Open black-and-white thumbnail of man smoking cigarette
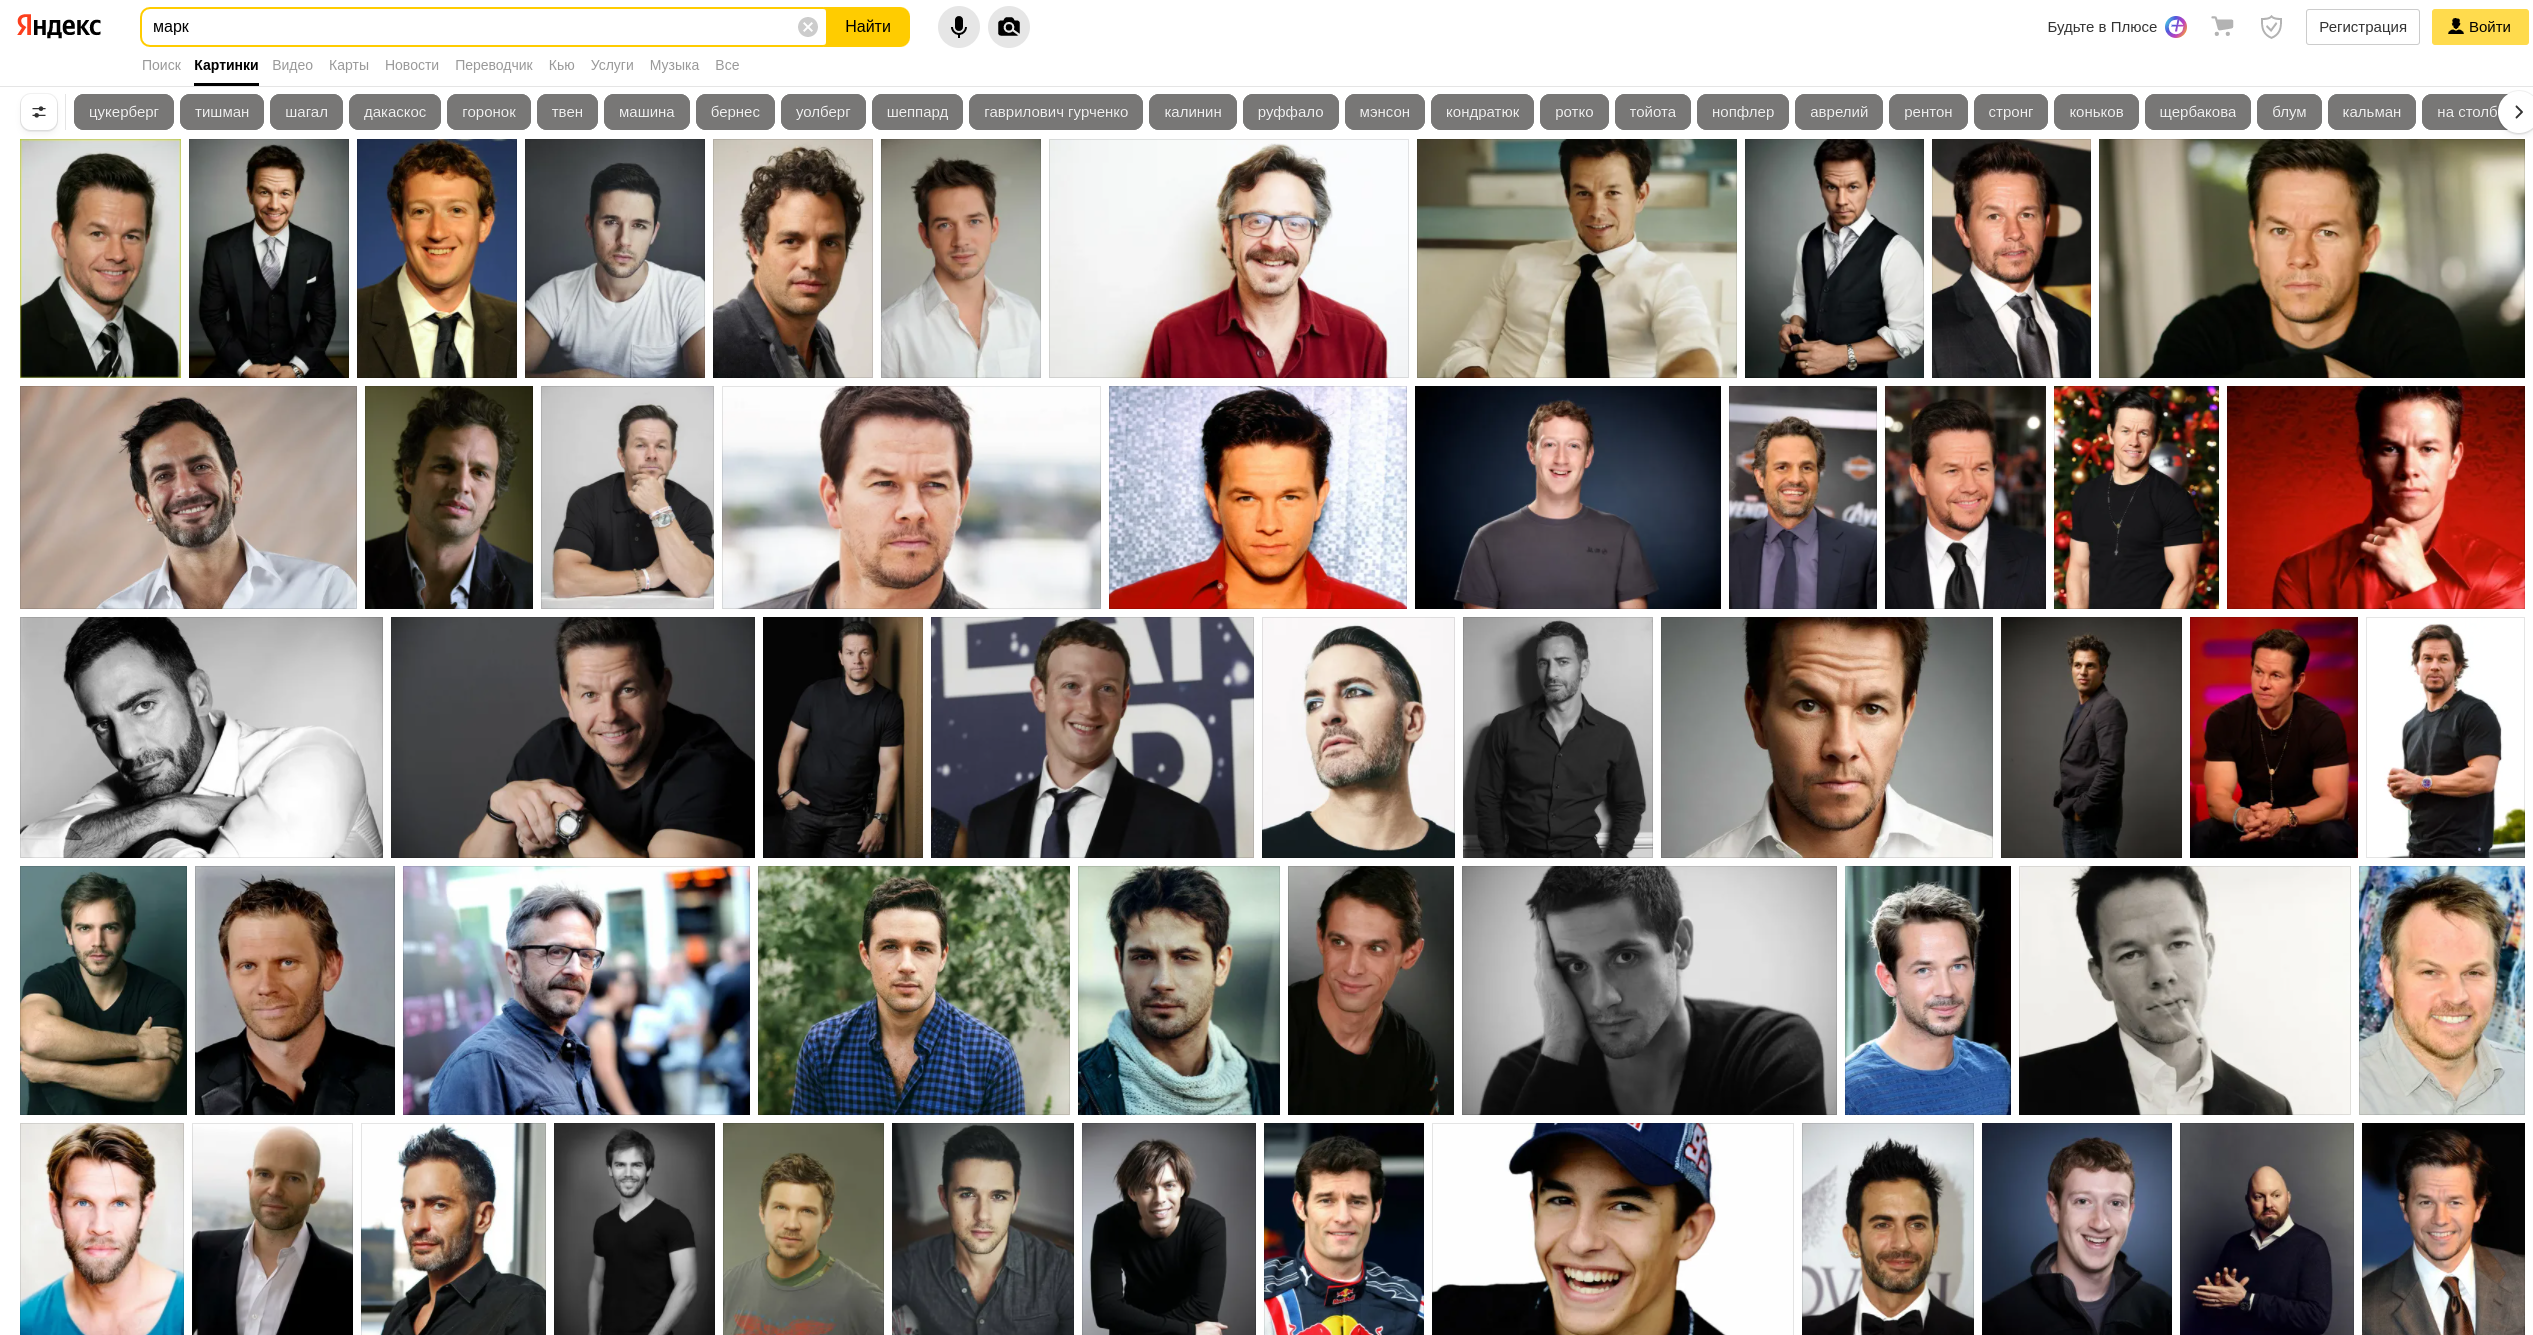This screenshot has height=1335, width=2533. tap(2185, 990)
